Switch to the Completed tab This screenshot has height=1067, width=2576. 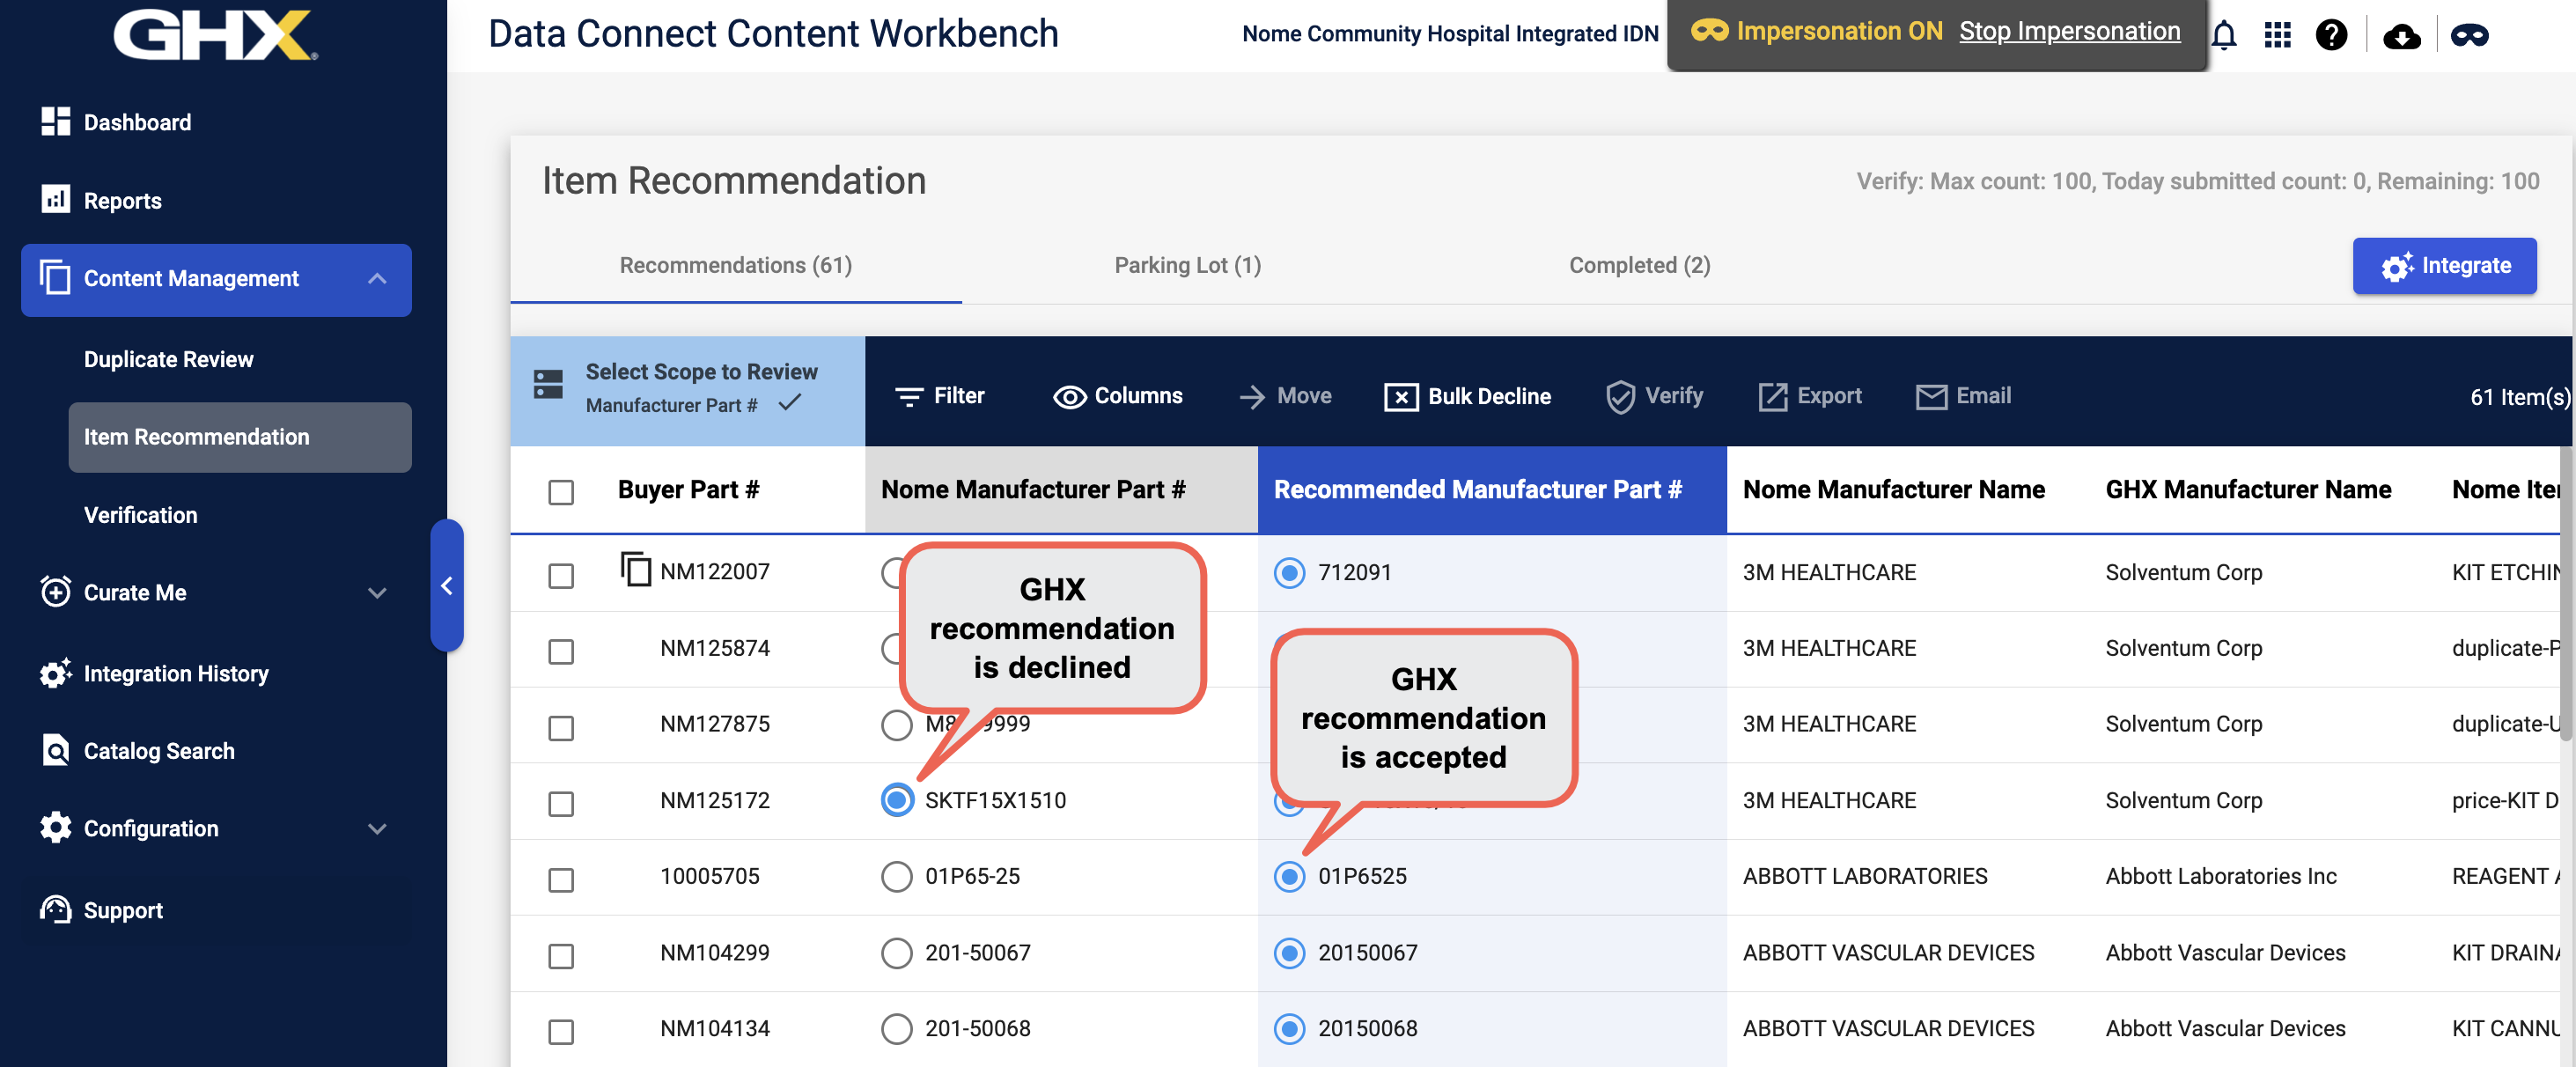[x=1639, y=265]
